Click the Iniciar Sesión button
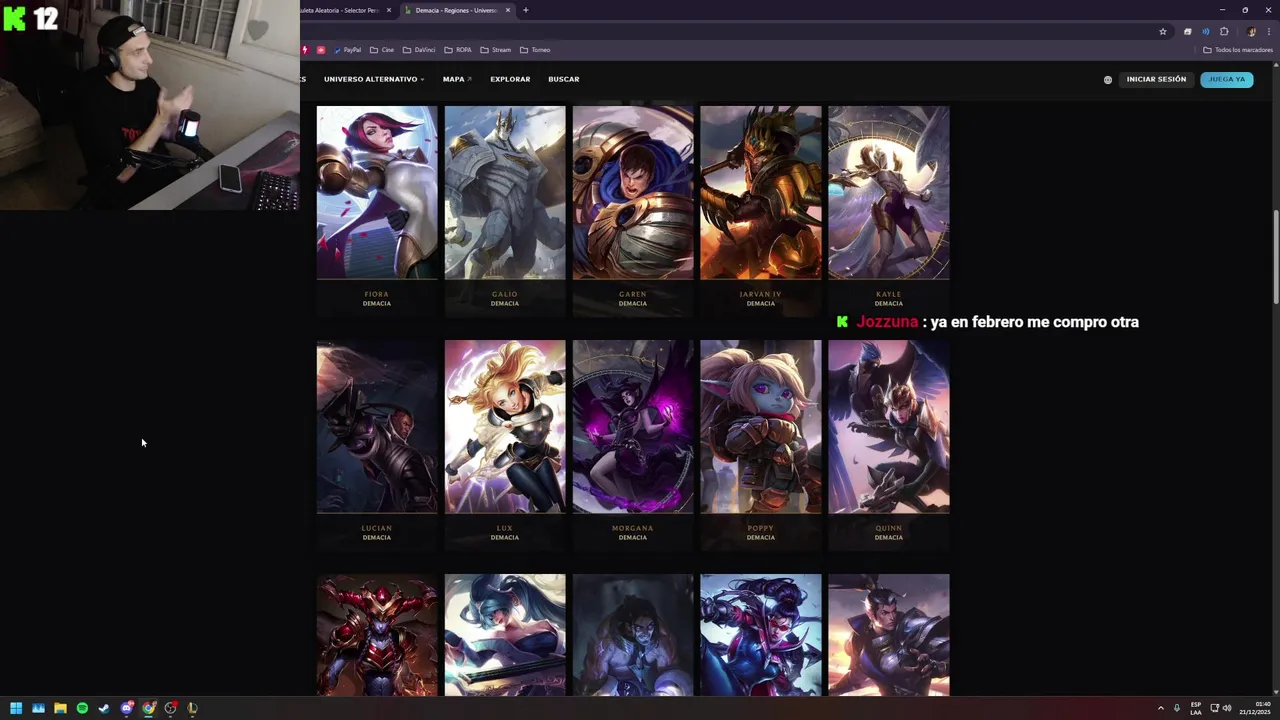 pyautogui.click(x=1156, y=79)
